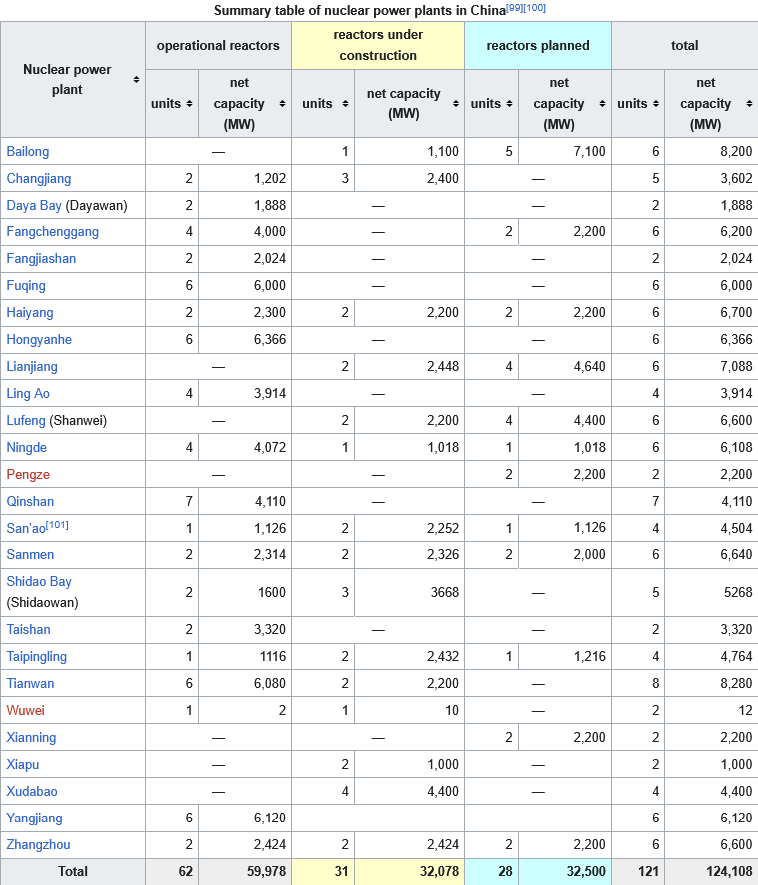This screenshot has width=758, height=885.
Task: Open the Zhangzhou plant link
Action: pyautogui.click(x=38, y=844)
